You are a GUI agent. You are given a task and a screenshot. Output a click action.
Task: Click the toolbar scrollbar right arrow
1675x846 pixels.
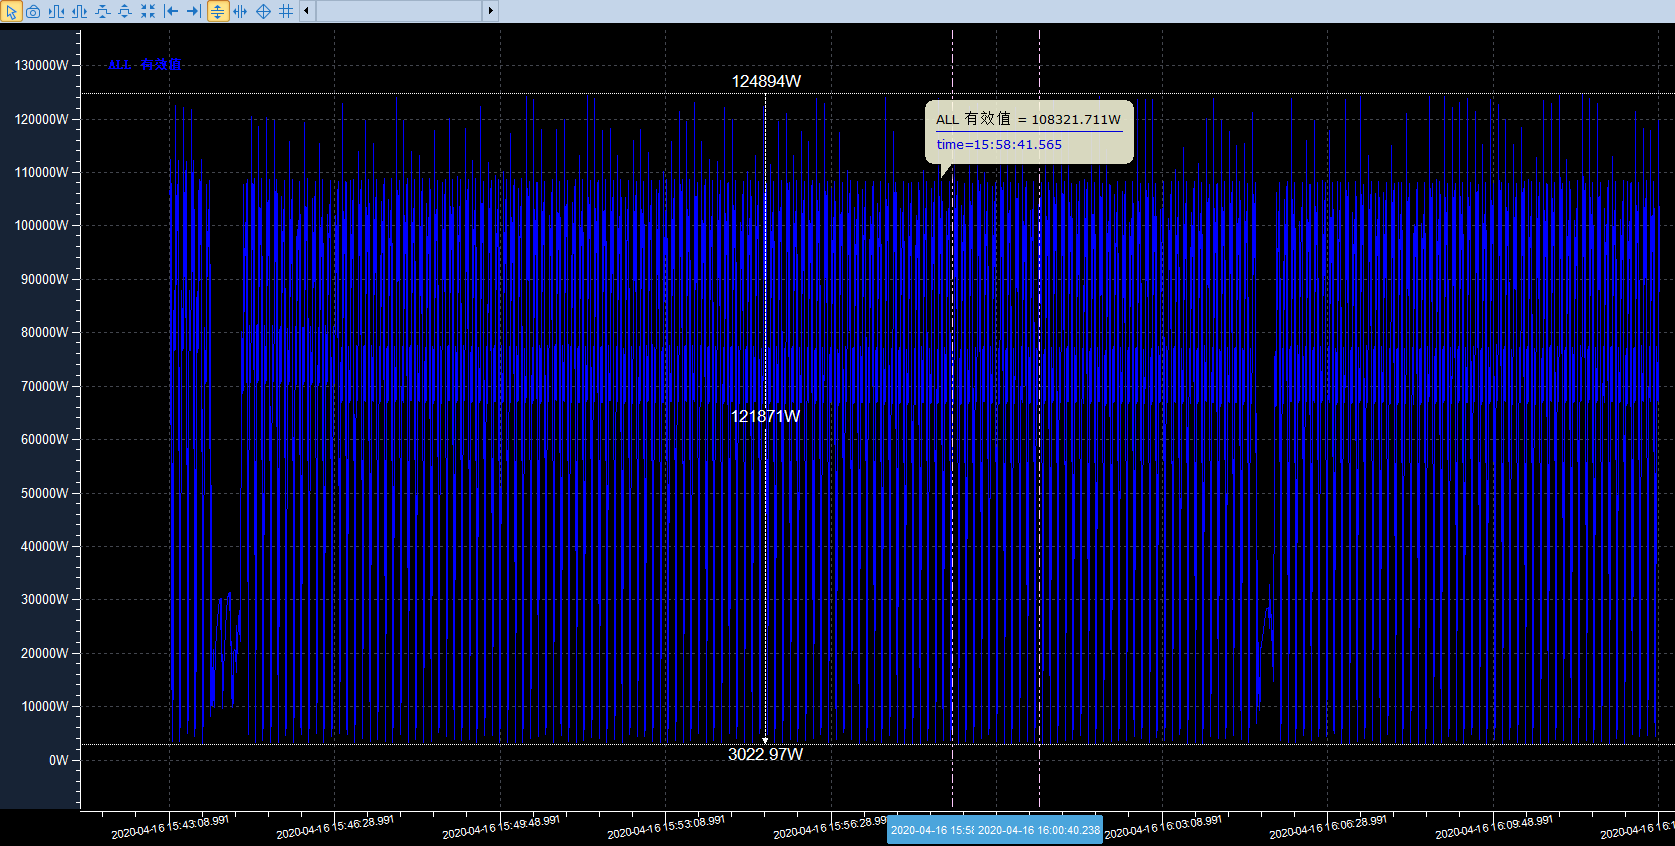[490, 11]
